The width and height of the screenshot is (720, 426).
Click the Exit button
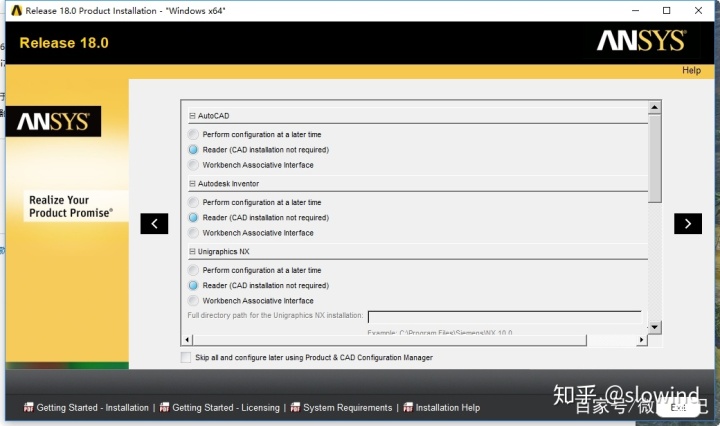point(678,408)
